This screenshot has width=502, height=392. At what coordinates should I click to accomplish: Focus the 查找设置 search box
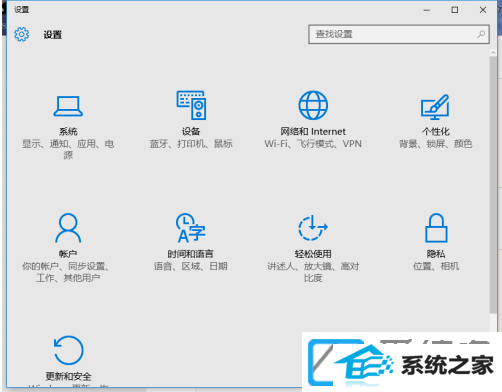399,34
